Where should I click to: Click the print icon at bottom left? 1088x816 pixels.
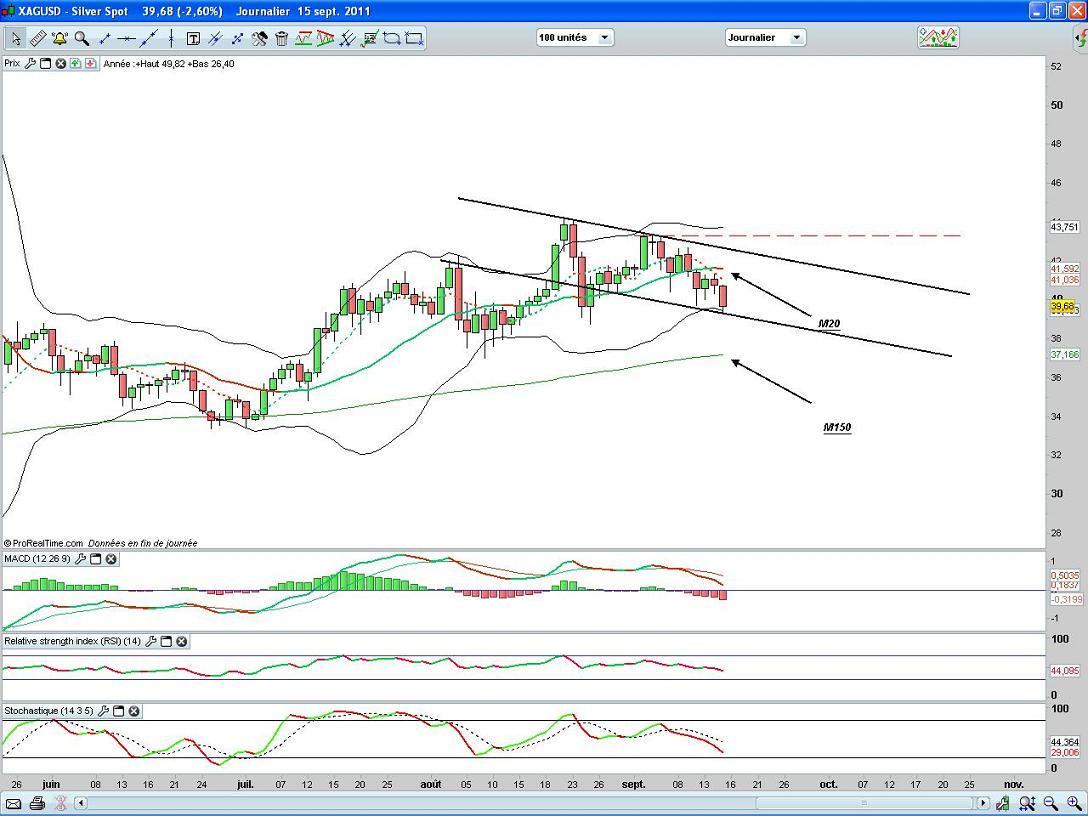pyautogui.click(x=37, y=803)
